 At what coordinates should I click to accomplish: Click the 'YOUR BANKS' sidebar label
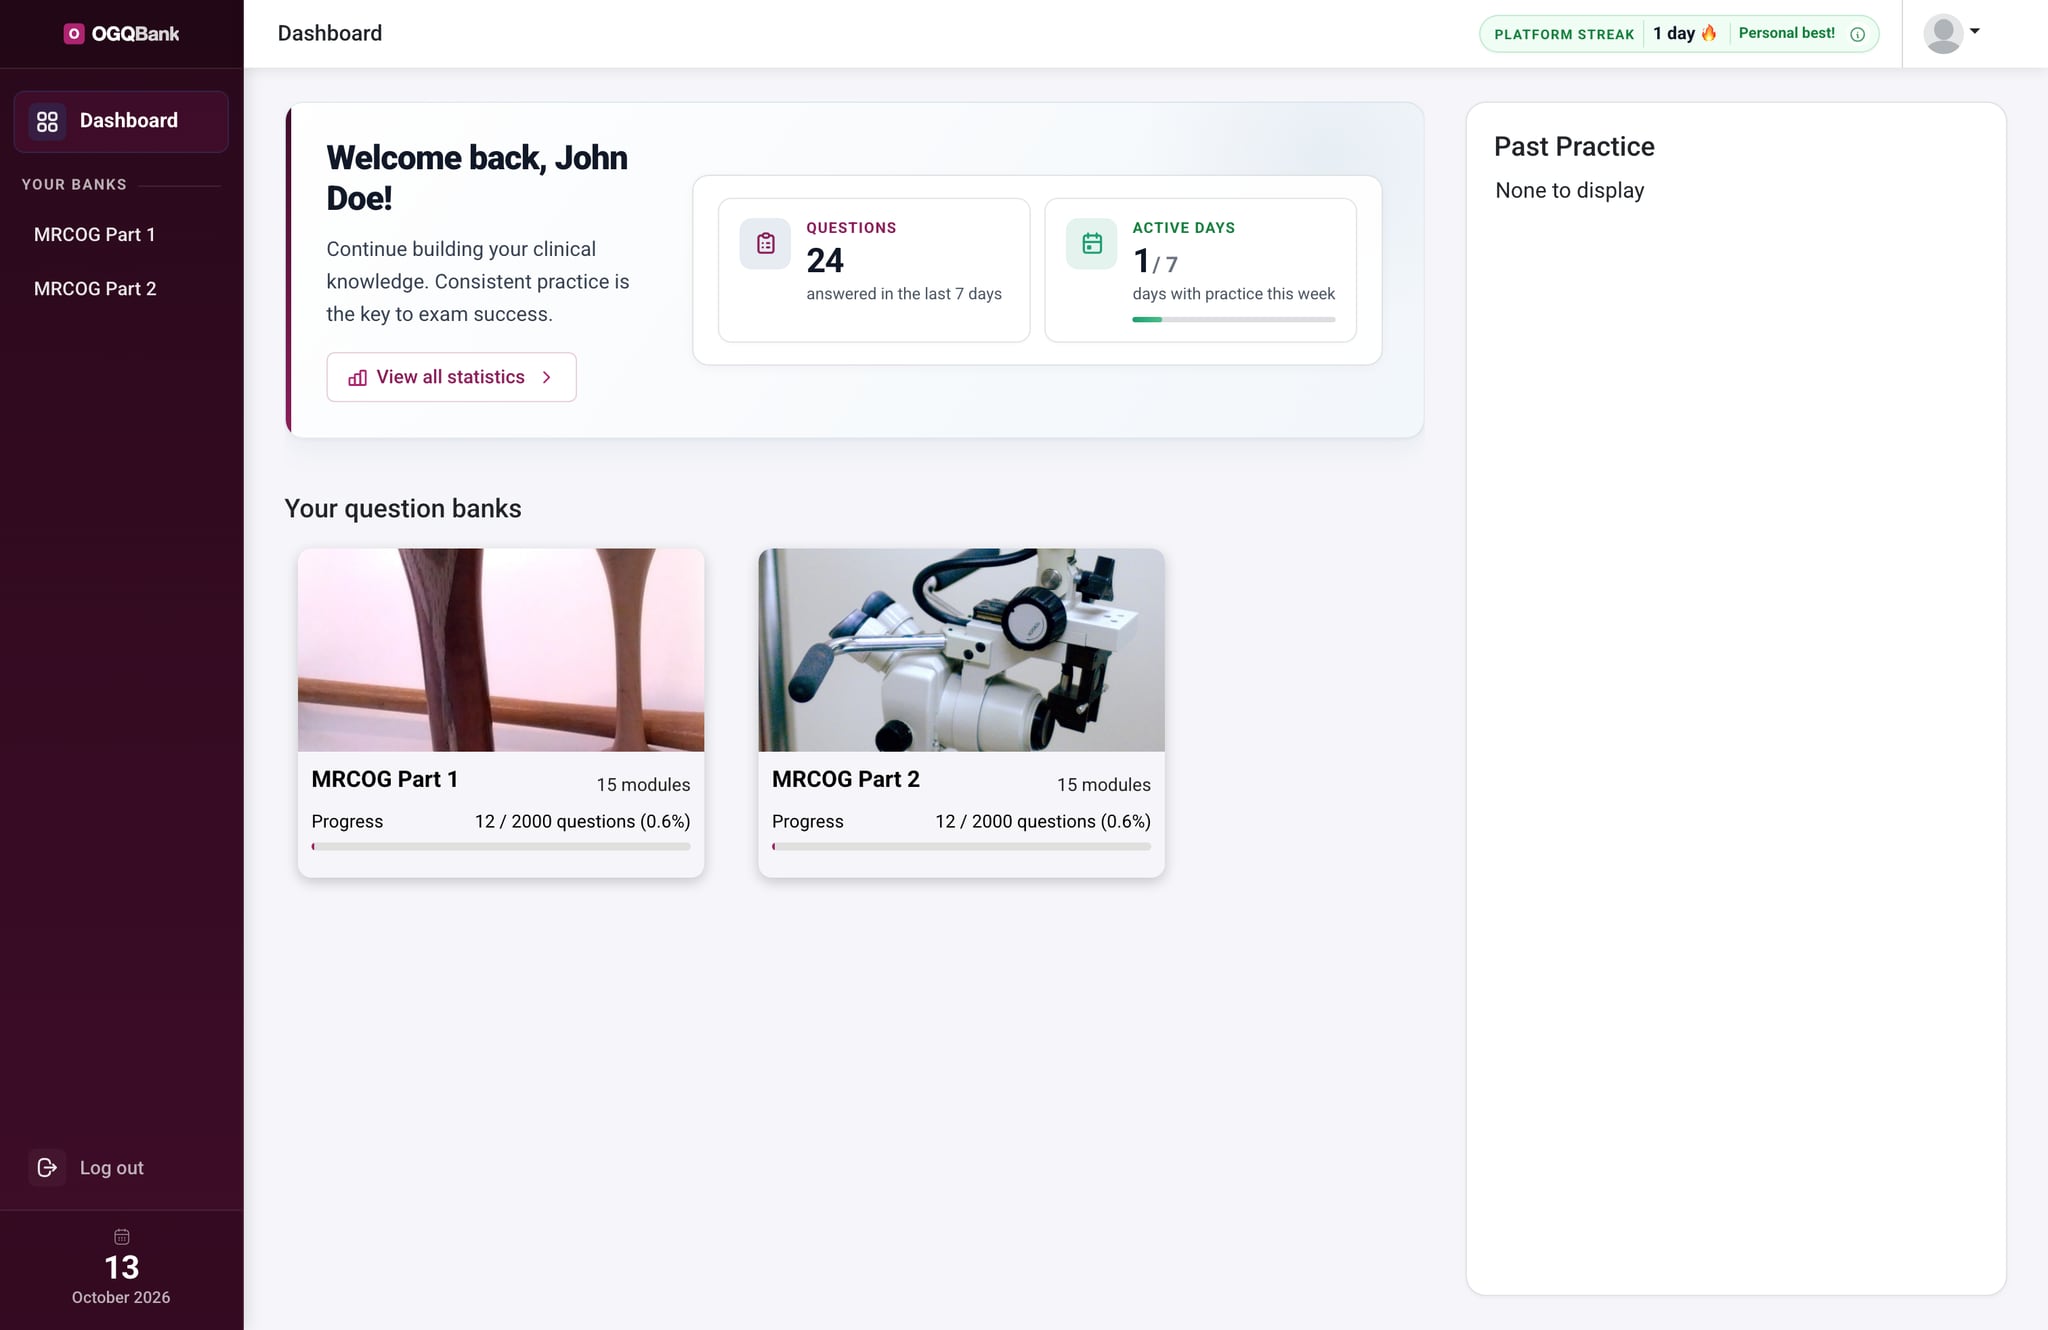(x=74, y=185)
